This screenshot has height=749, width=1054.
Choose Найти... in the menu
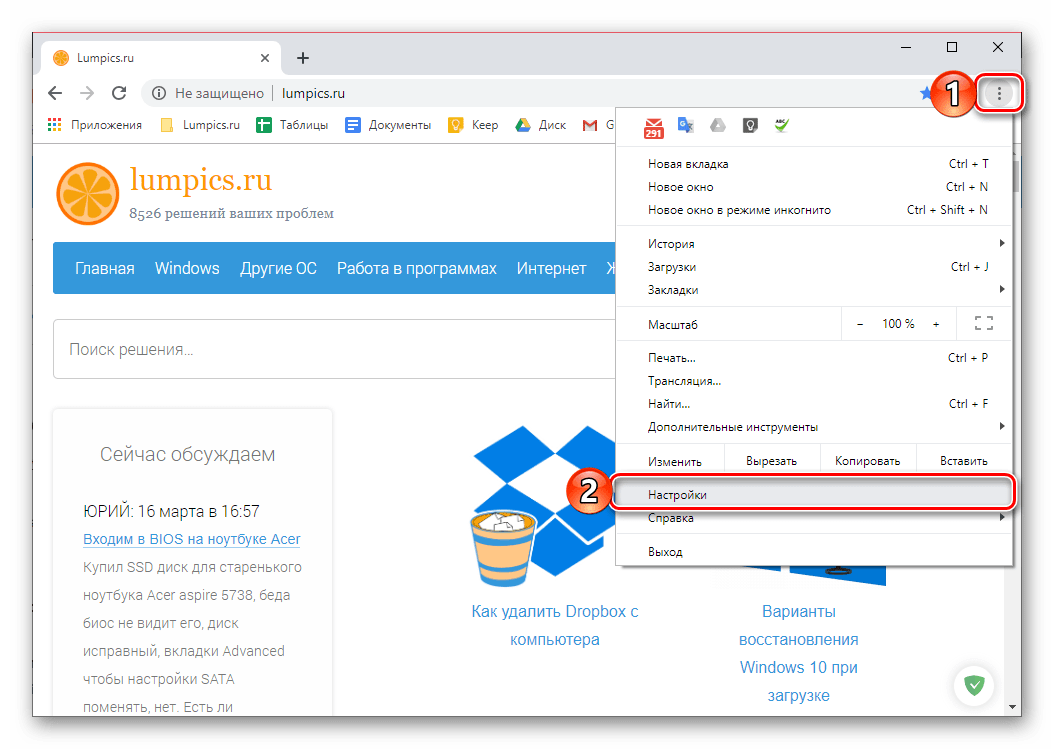(814, 403)
